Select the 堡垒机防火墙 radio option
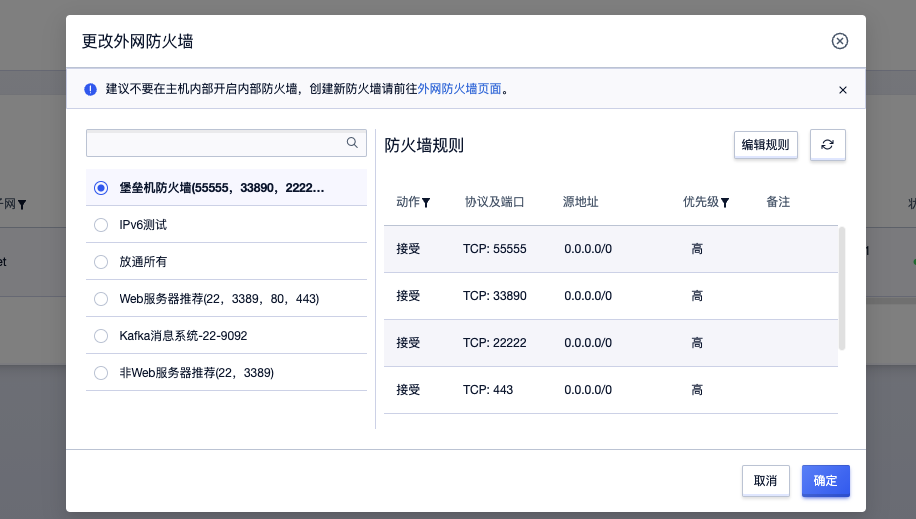916x519 pixels. [101, 188]
